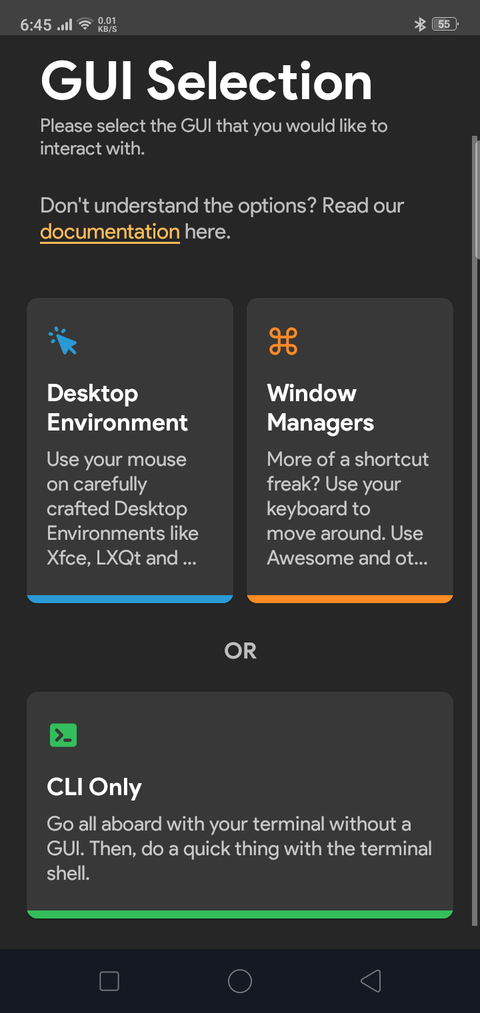Tap the Desktop Environment description text
Viewport: 480px width, 1013px height.
(x=123, y=508)
